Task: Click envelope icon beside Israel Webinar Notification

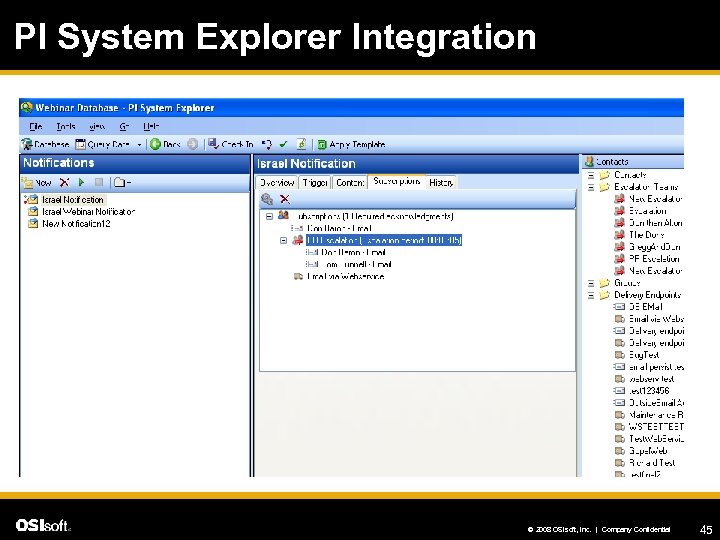Action: coord(33,212)
